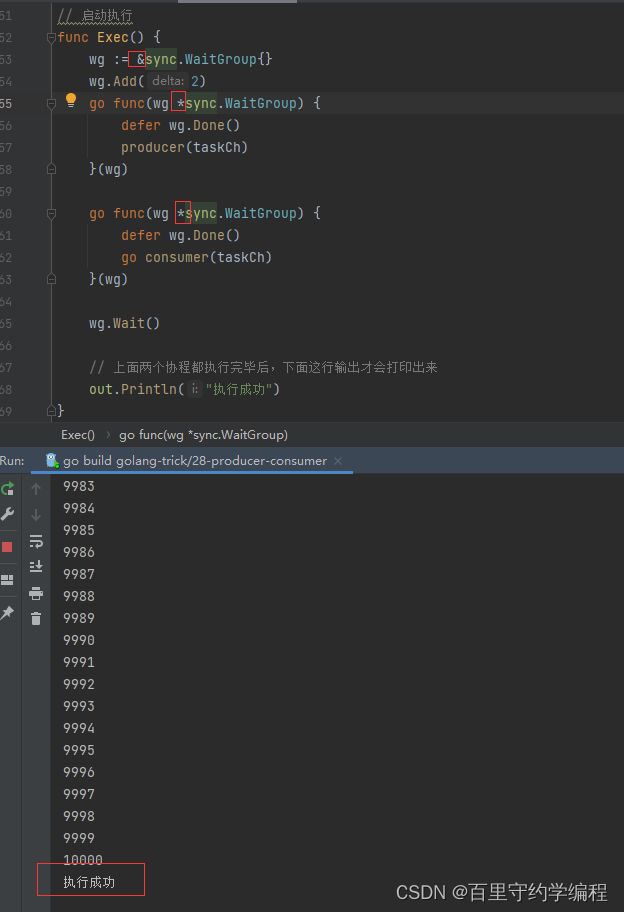Click the restore layout icon in Run panel

point(7,580)
